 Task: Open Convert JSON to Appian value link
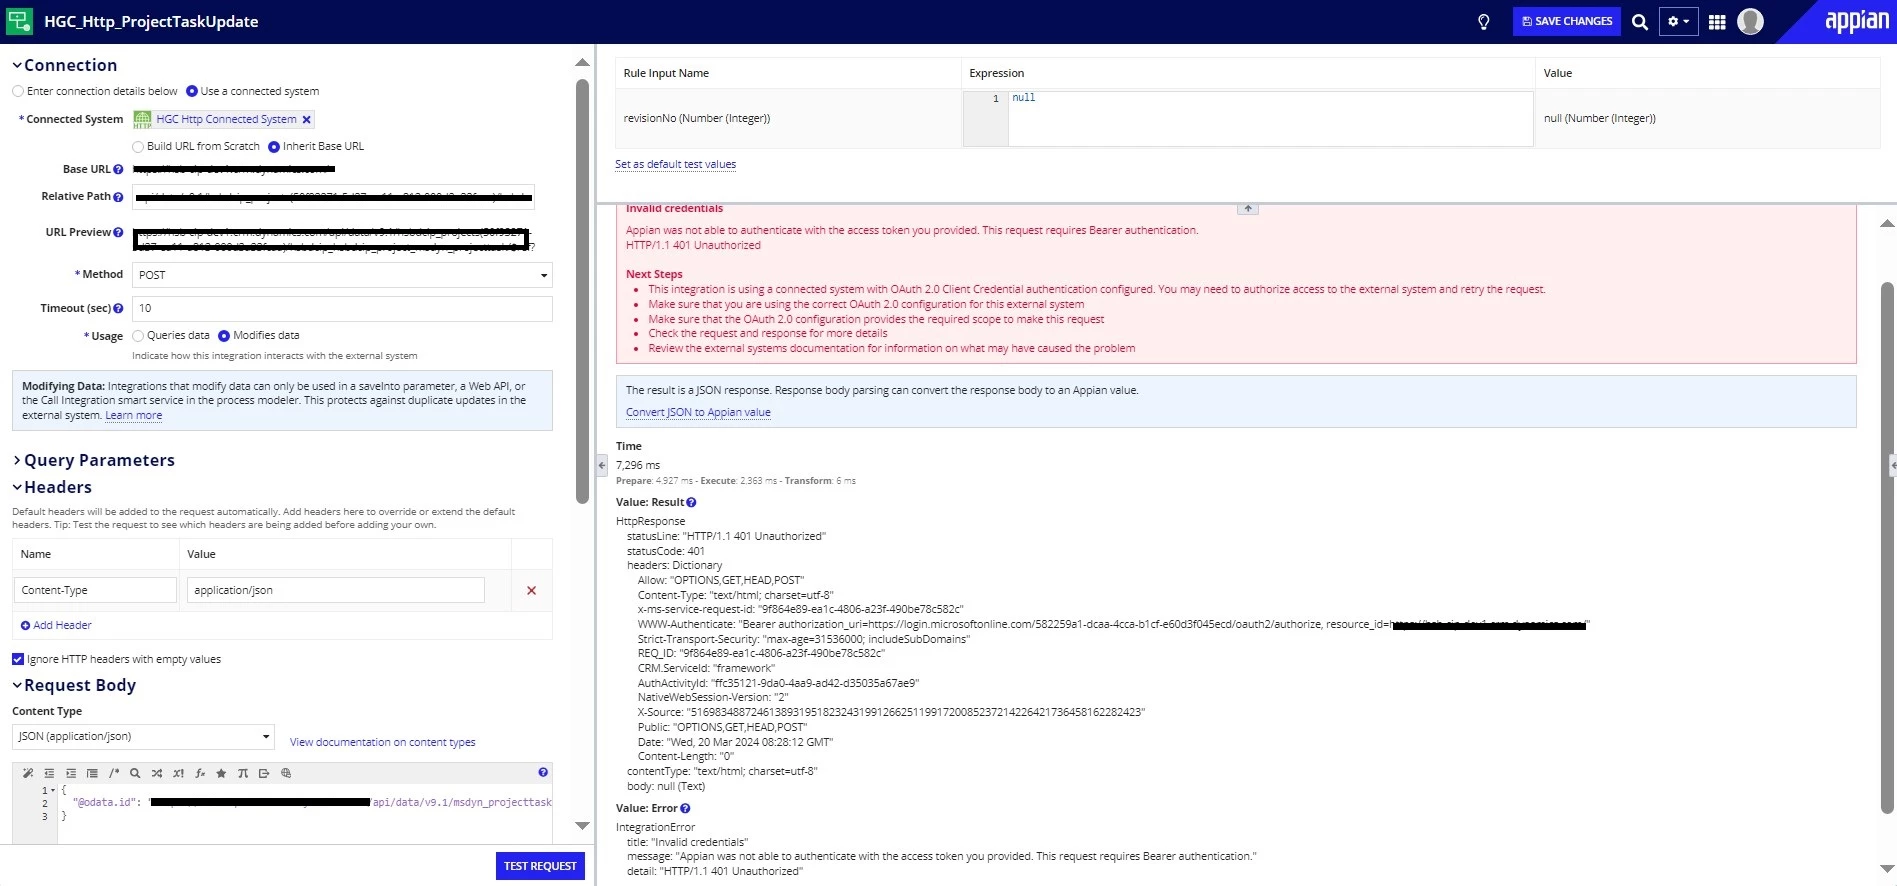698,413
